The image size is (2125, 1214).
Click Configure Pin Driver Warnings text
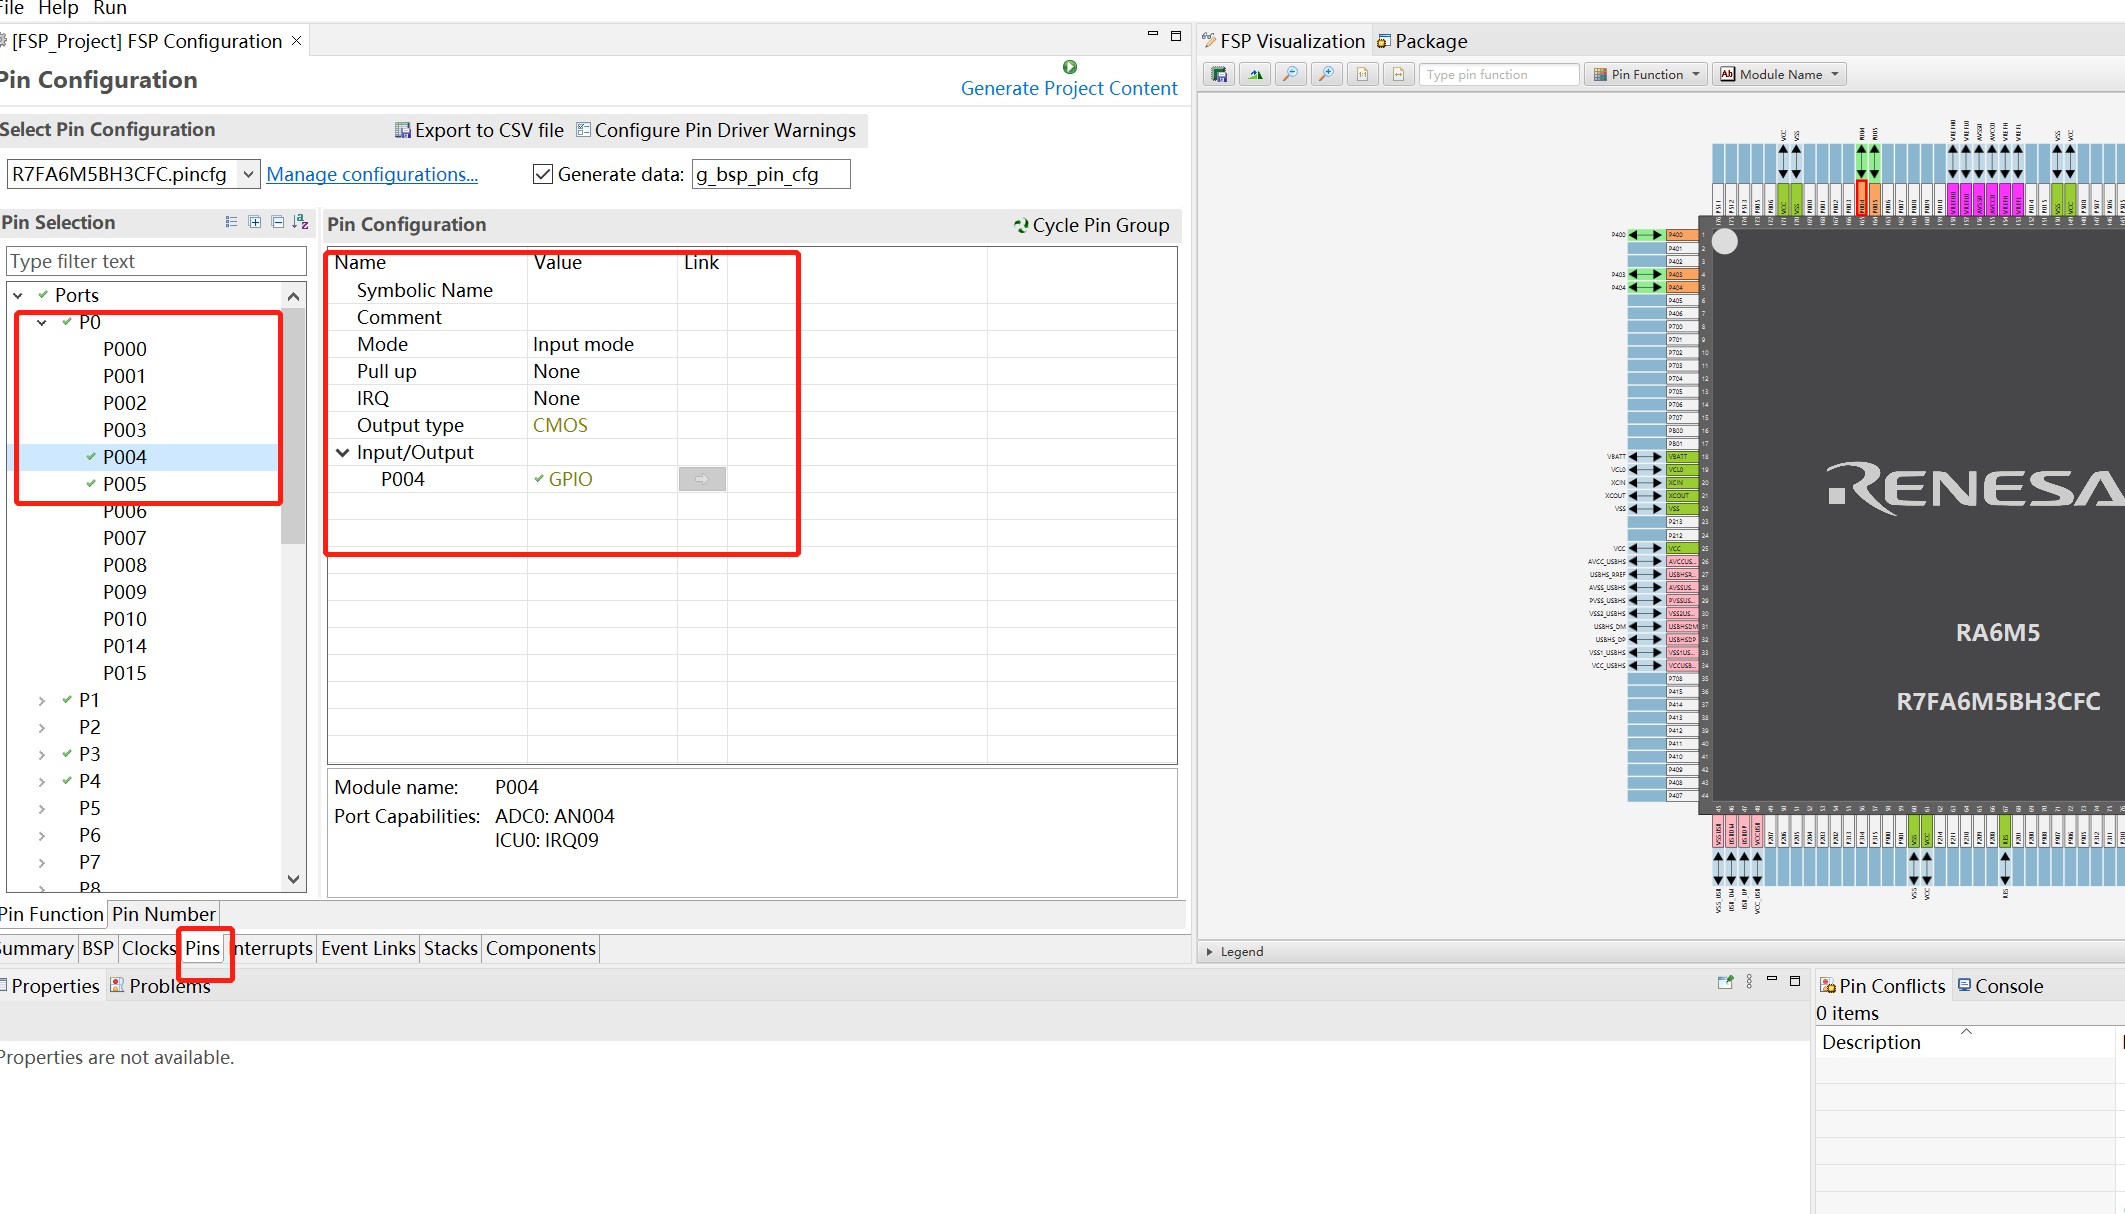pyautogui.click(x=725, y=130)
